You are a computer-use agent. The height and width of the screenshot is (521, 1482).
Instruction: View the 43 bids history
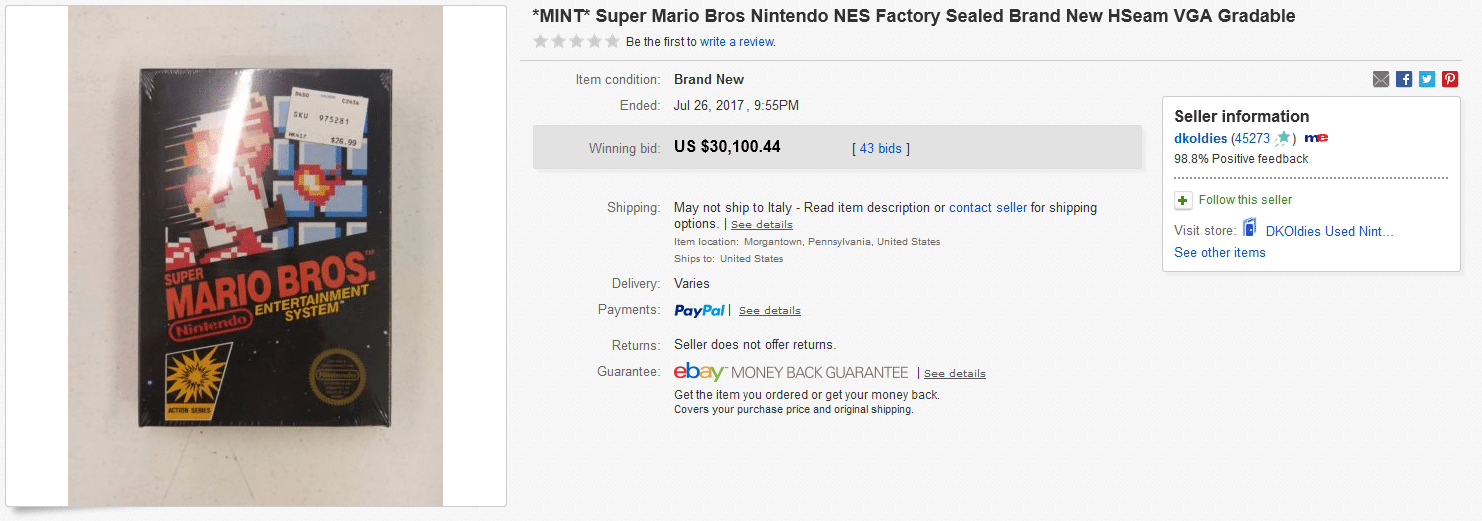(x=880, y=149)
